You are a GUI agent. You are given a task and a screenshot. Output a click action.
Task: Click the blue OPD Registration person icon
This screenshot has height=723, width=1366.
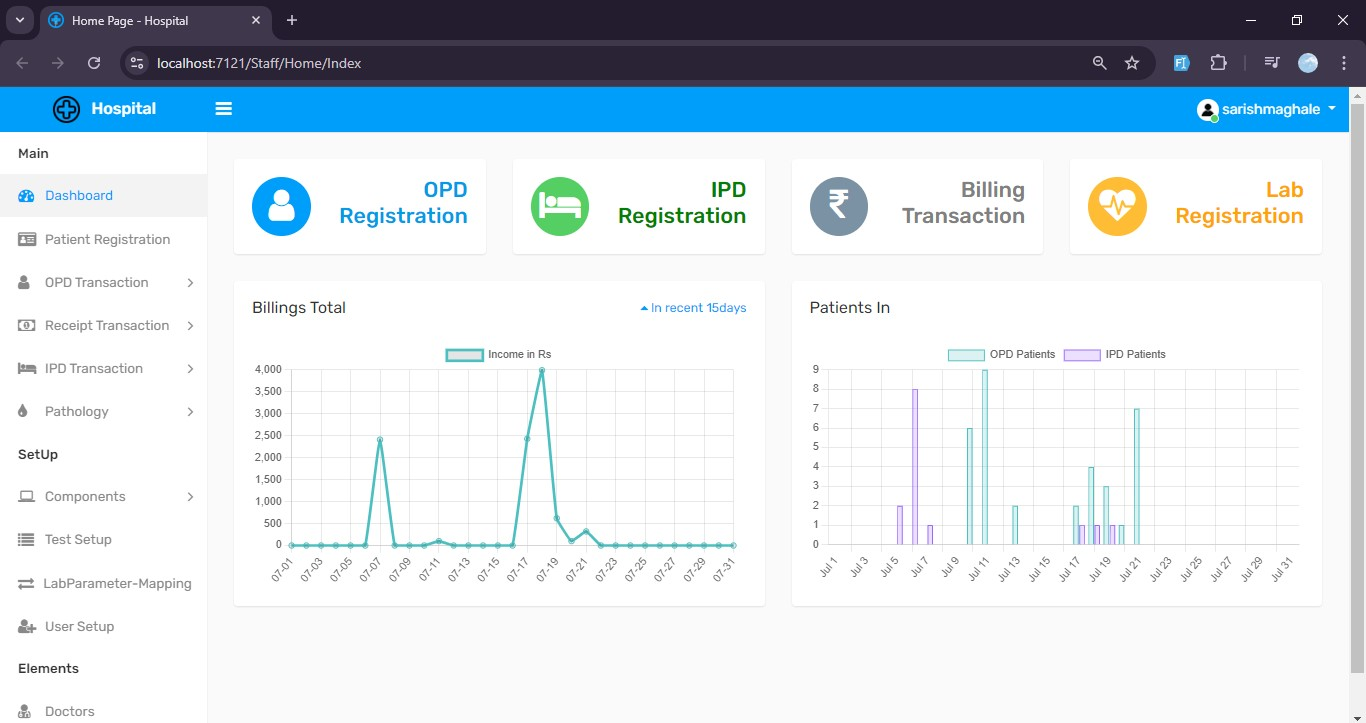click(x=281, y=206)
